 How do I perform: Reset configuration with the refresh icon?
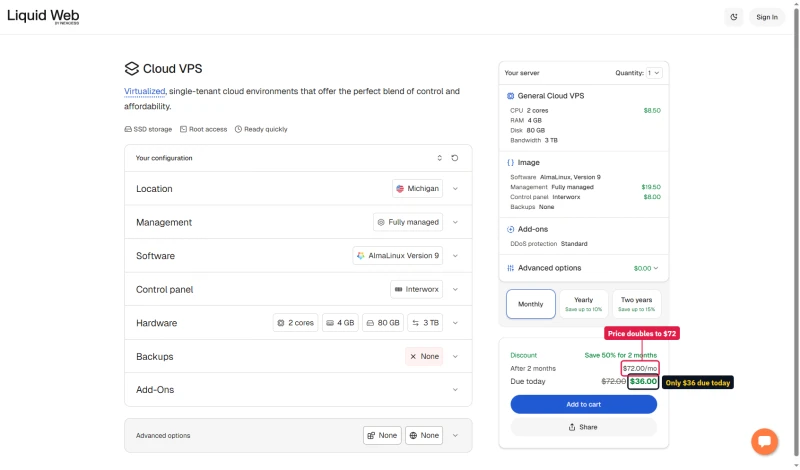(x=455, y=158)
